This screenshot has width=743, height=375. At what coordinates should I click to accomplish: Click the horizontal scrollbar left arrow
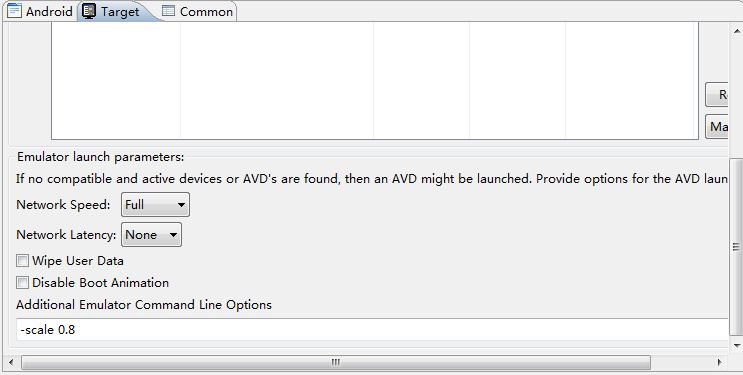(11, 363)
